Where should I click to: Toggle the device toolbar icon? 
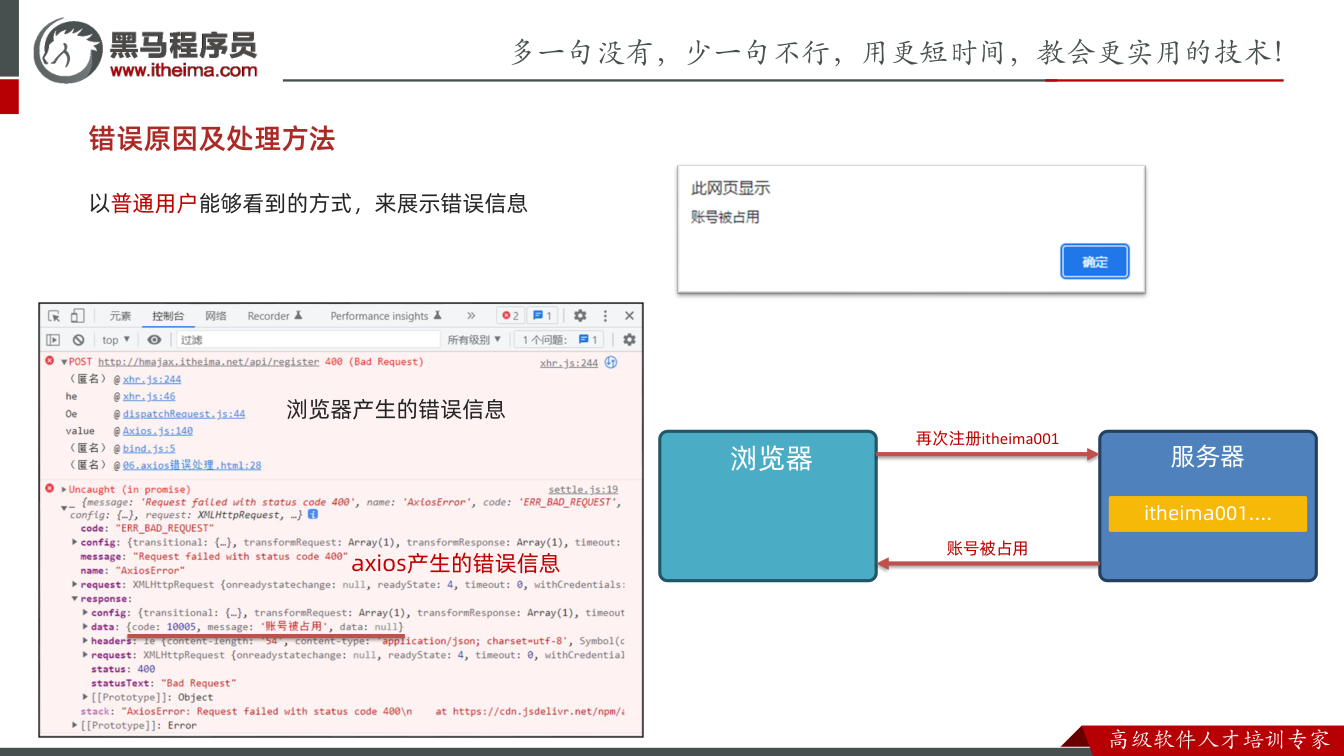click(x=77, y=316)
